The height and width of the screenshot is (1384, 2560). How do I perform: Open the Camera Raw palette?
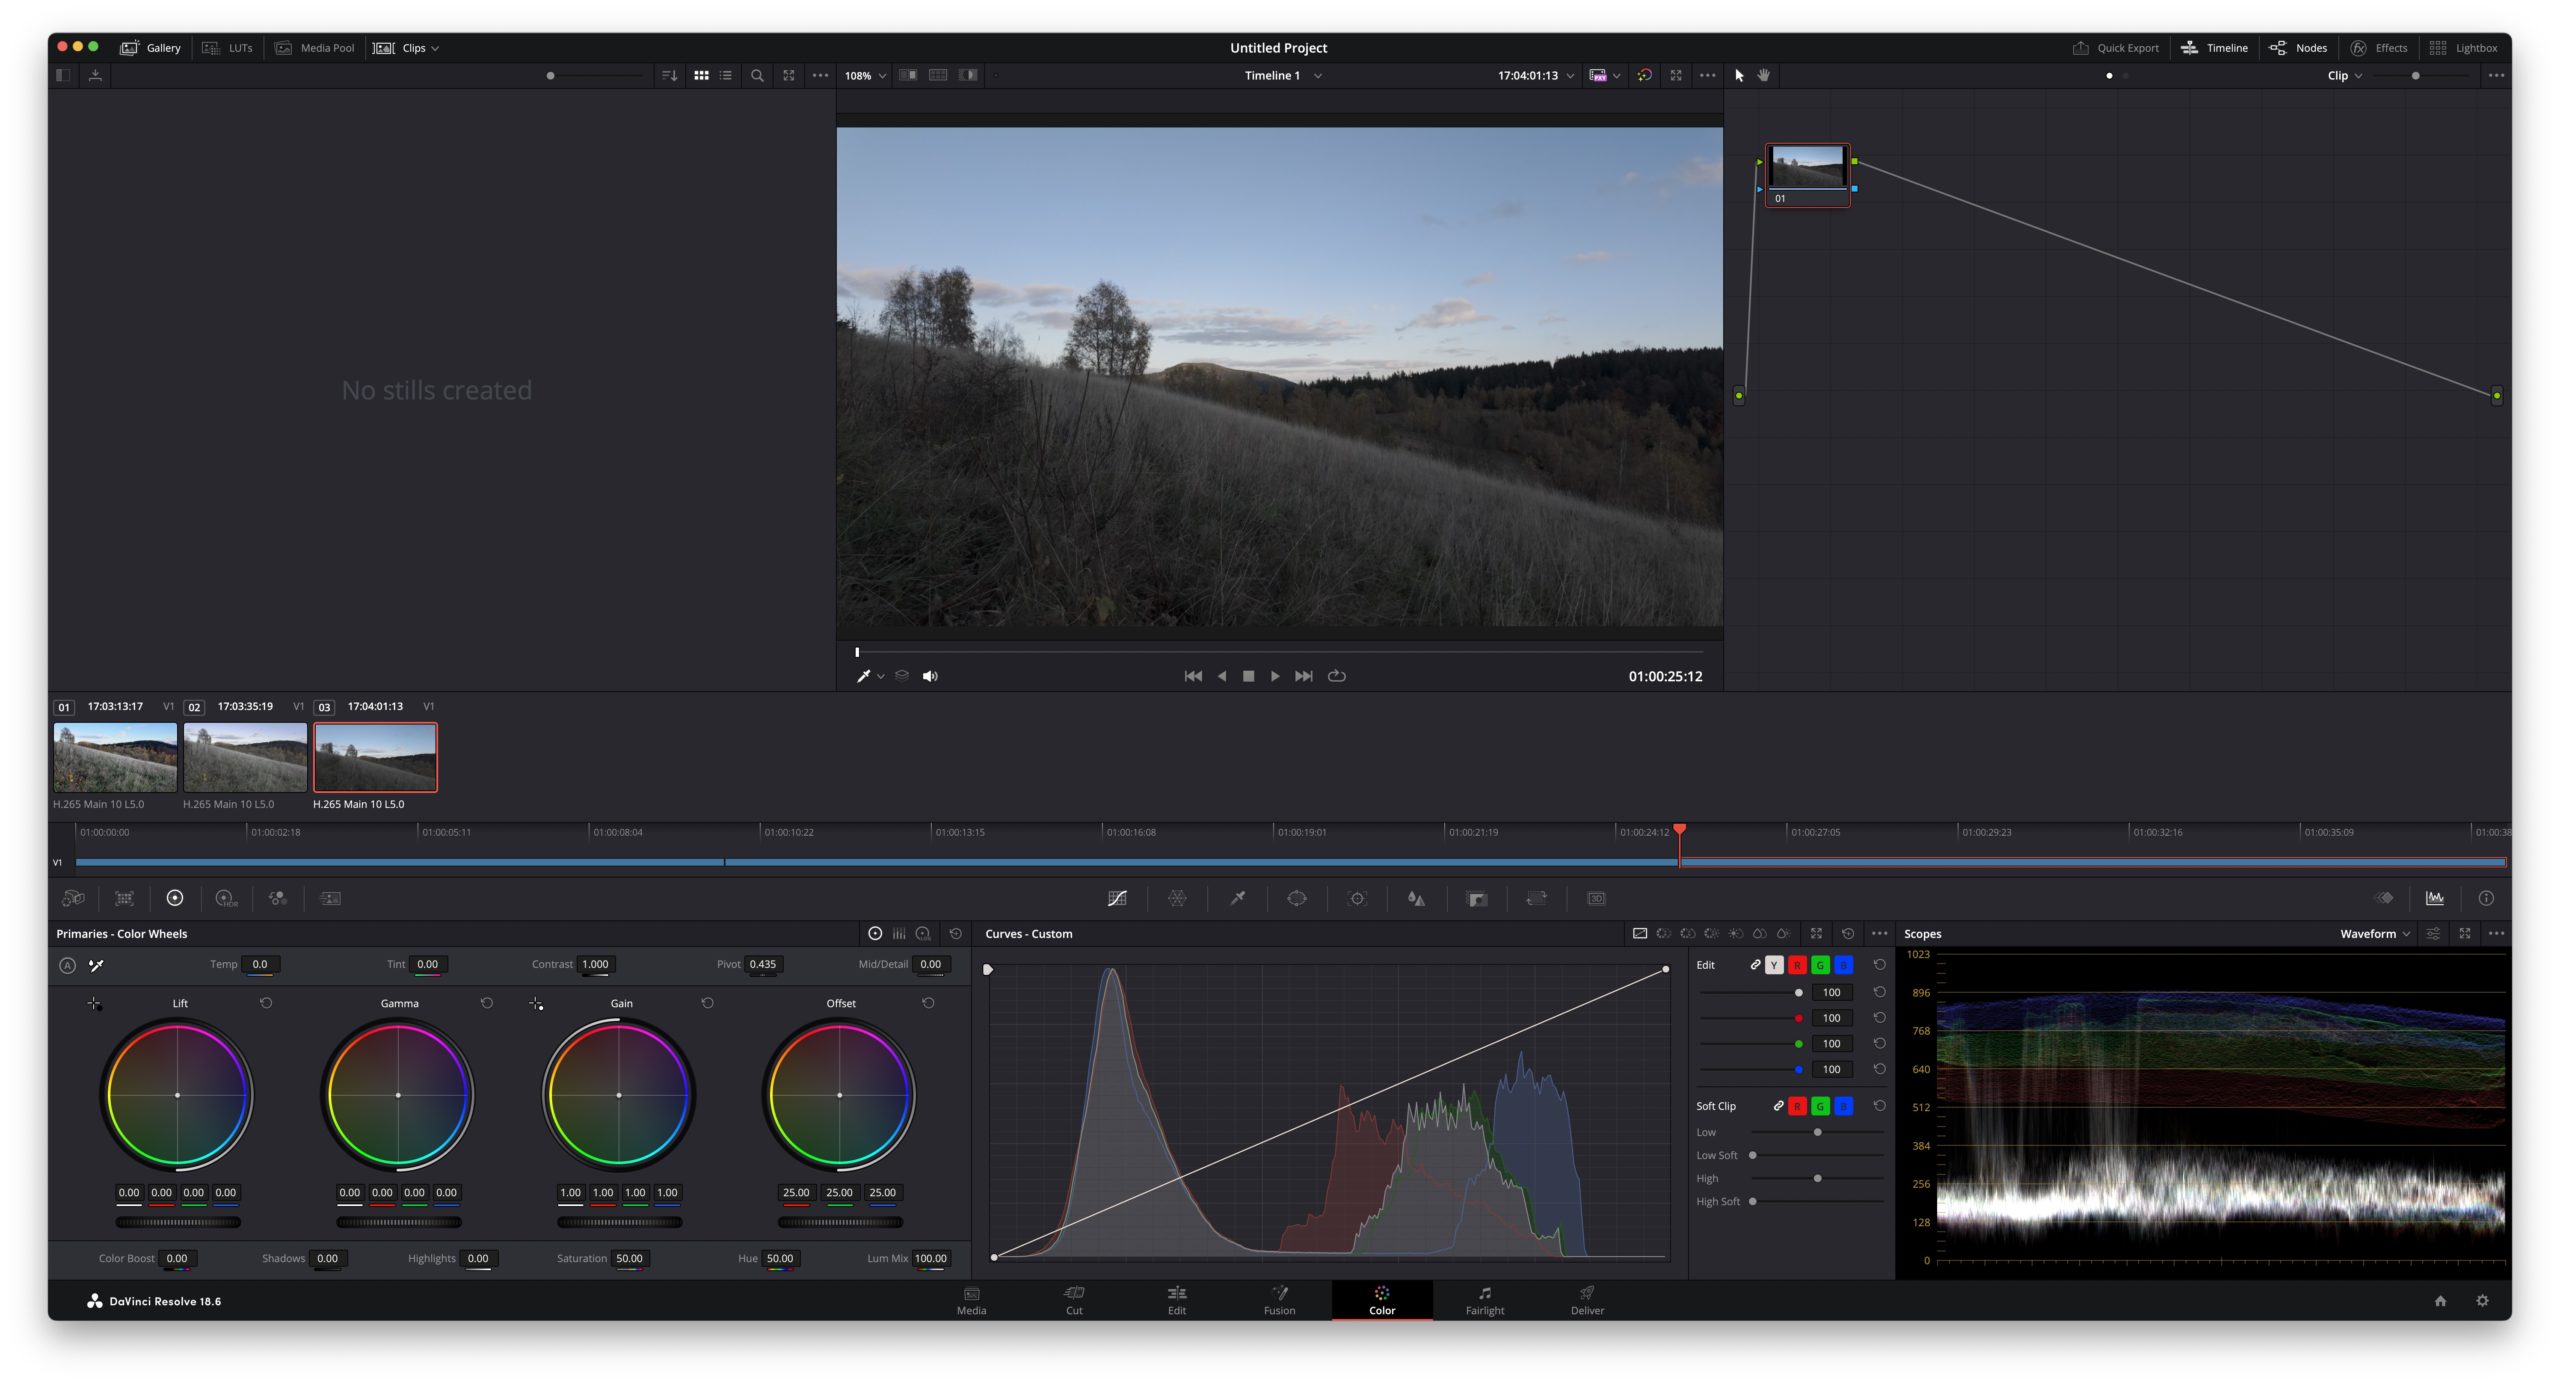coord(73,898)
